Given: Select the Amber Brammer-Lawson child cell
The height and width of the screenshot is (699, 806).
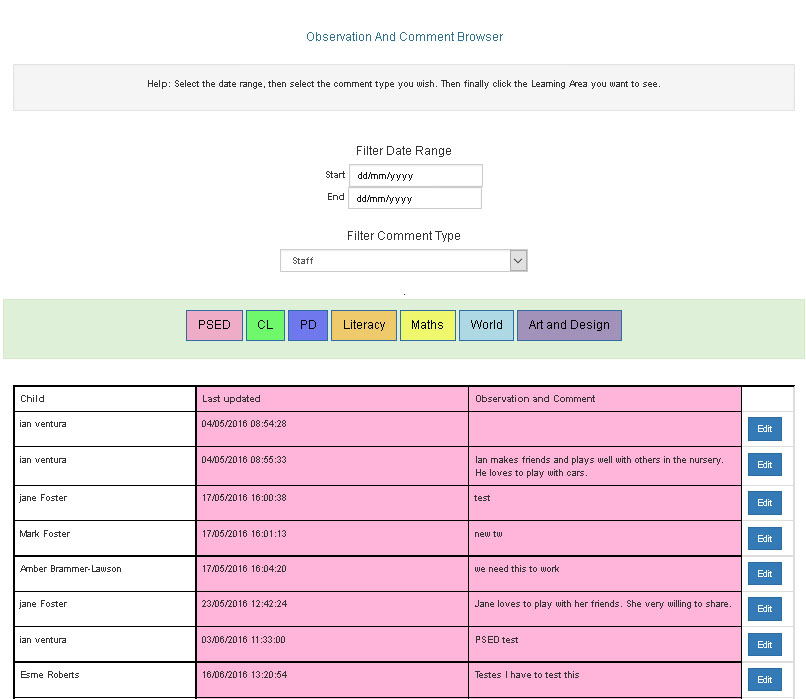Looking at the screenshot, I should click(105, 574).
